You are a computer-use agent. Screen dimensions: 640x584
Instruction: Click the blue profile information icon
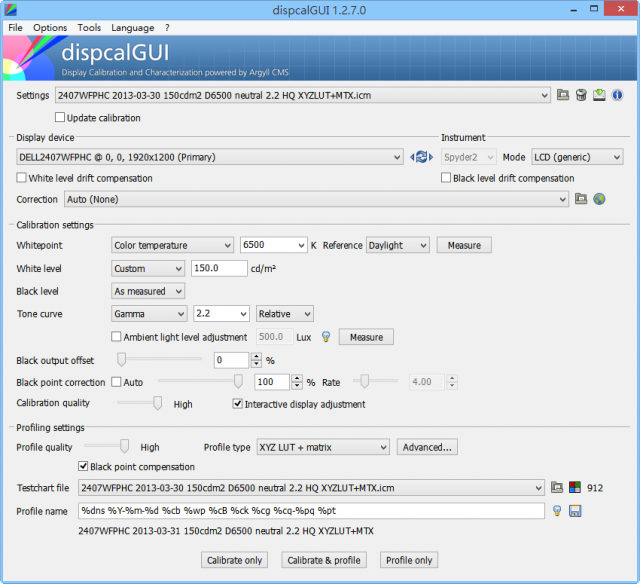[x=617, y=95]
